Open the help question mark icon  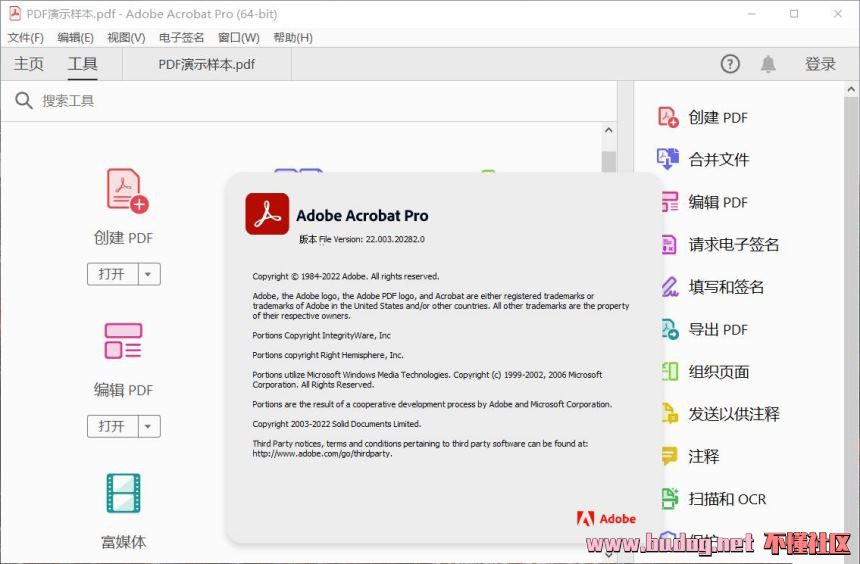pyautogui.click(x=730, y=64)
